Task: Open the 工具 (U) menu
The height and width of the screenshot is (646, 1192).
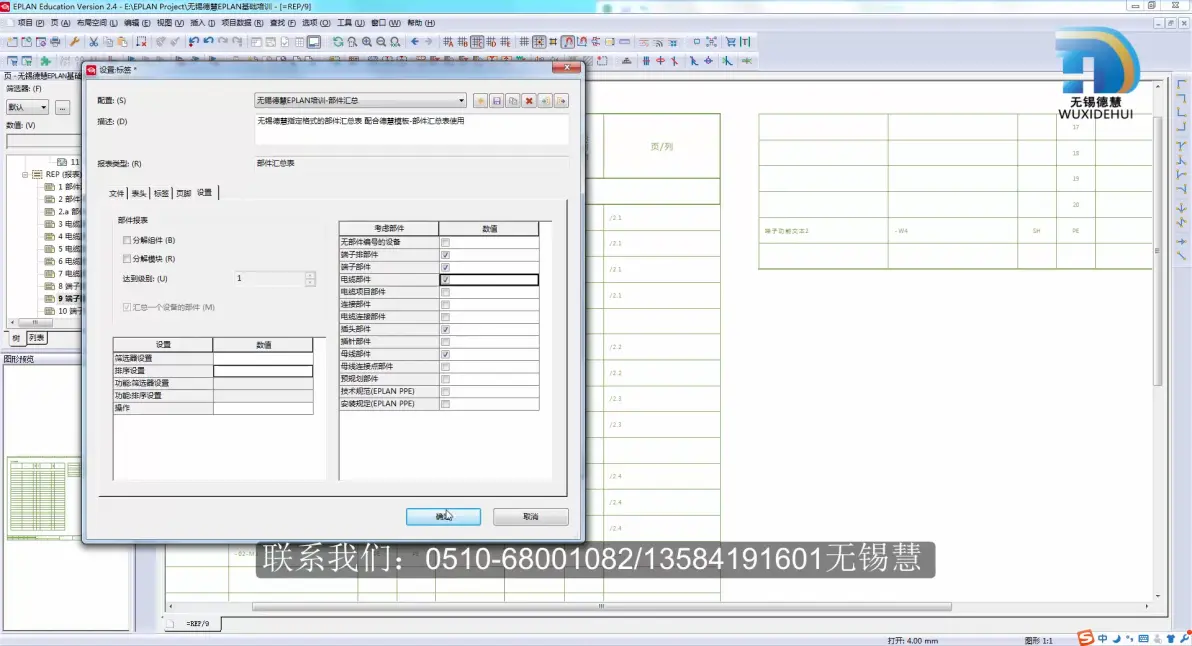Action: pyautogui.click(x=350, y=23)
